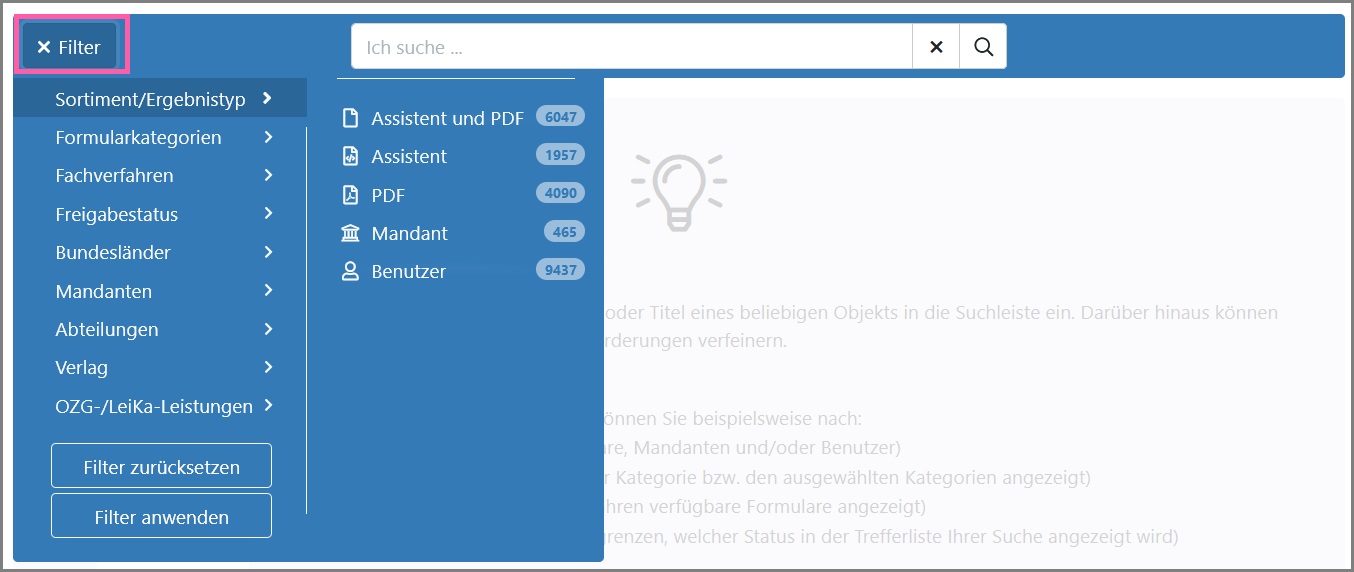Click the 4090 count badge
The image size is (1354, 572).
click(560, 193)
